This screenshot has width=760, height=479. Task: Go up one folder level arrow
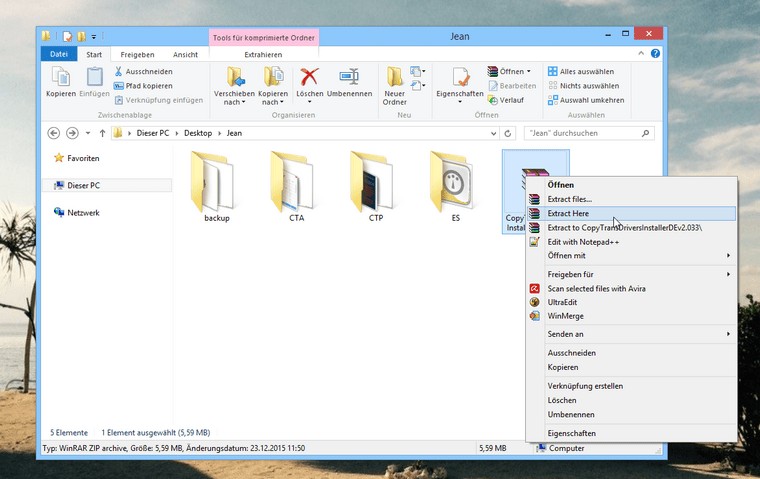coord(102,133)
